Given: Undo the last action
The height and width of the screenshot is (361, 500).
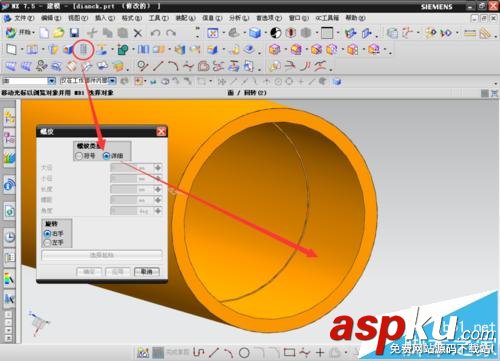Looking at the screenshot, I should tap(155, 33).
